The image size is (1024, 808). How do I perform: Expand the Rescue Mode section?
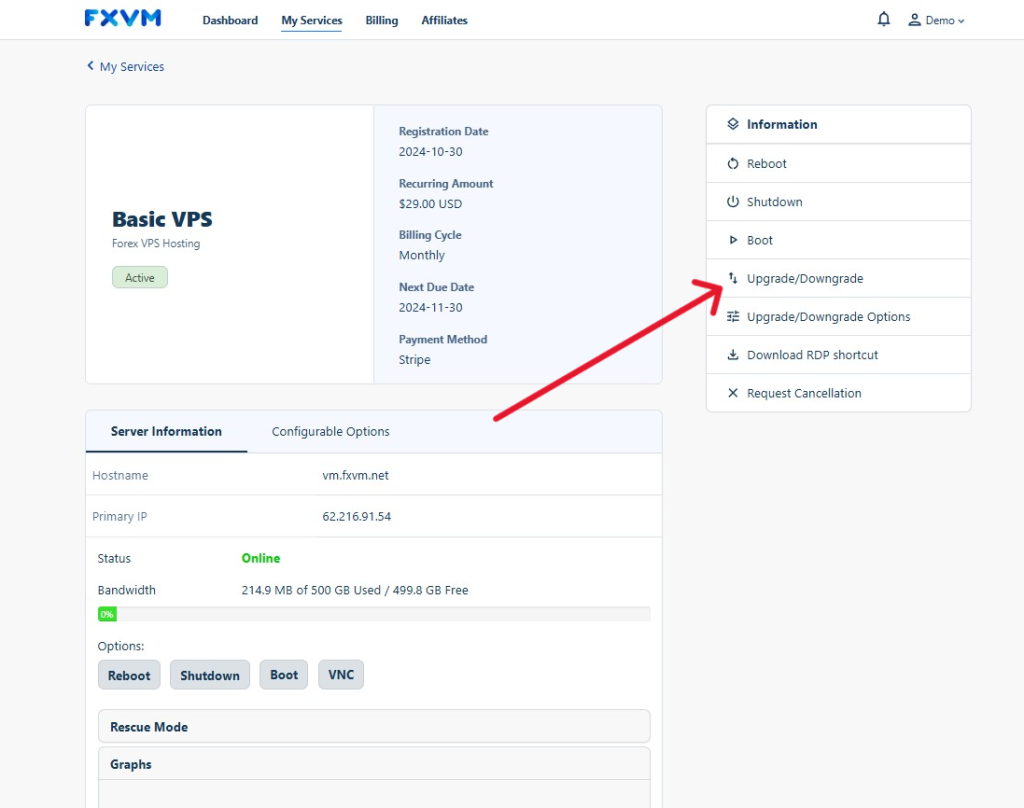pos(374,727)
